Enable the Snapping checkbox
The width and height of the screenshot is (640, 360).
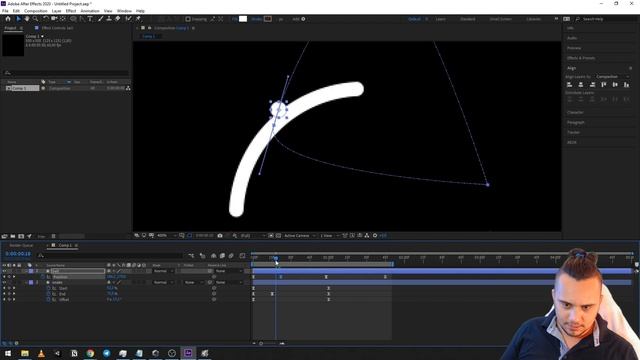[x=188, y=19]
